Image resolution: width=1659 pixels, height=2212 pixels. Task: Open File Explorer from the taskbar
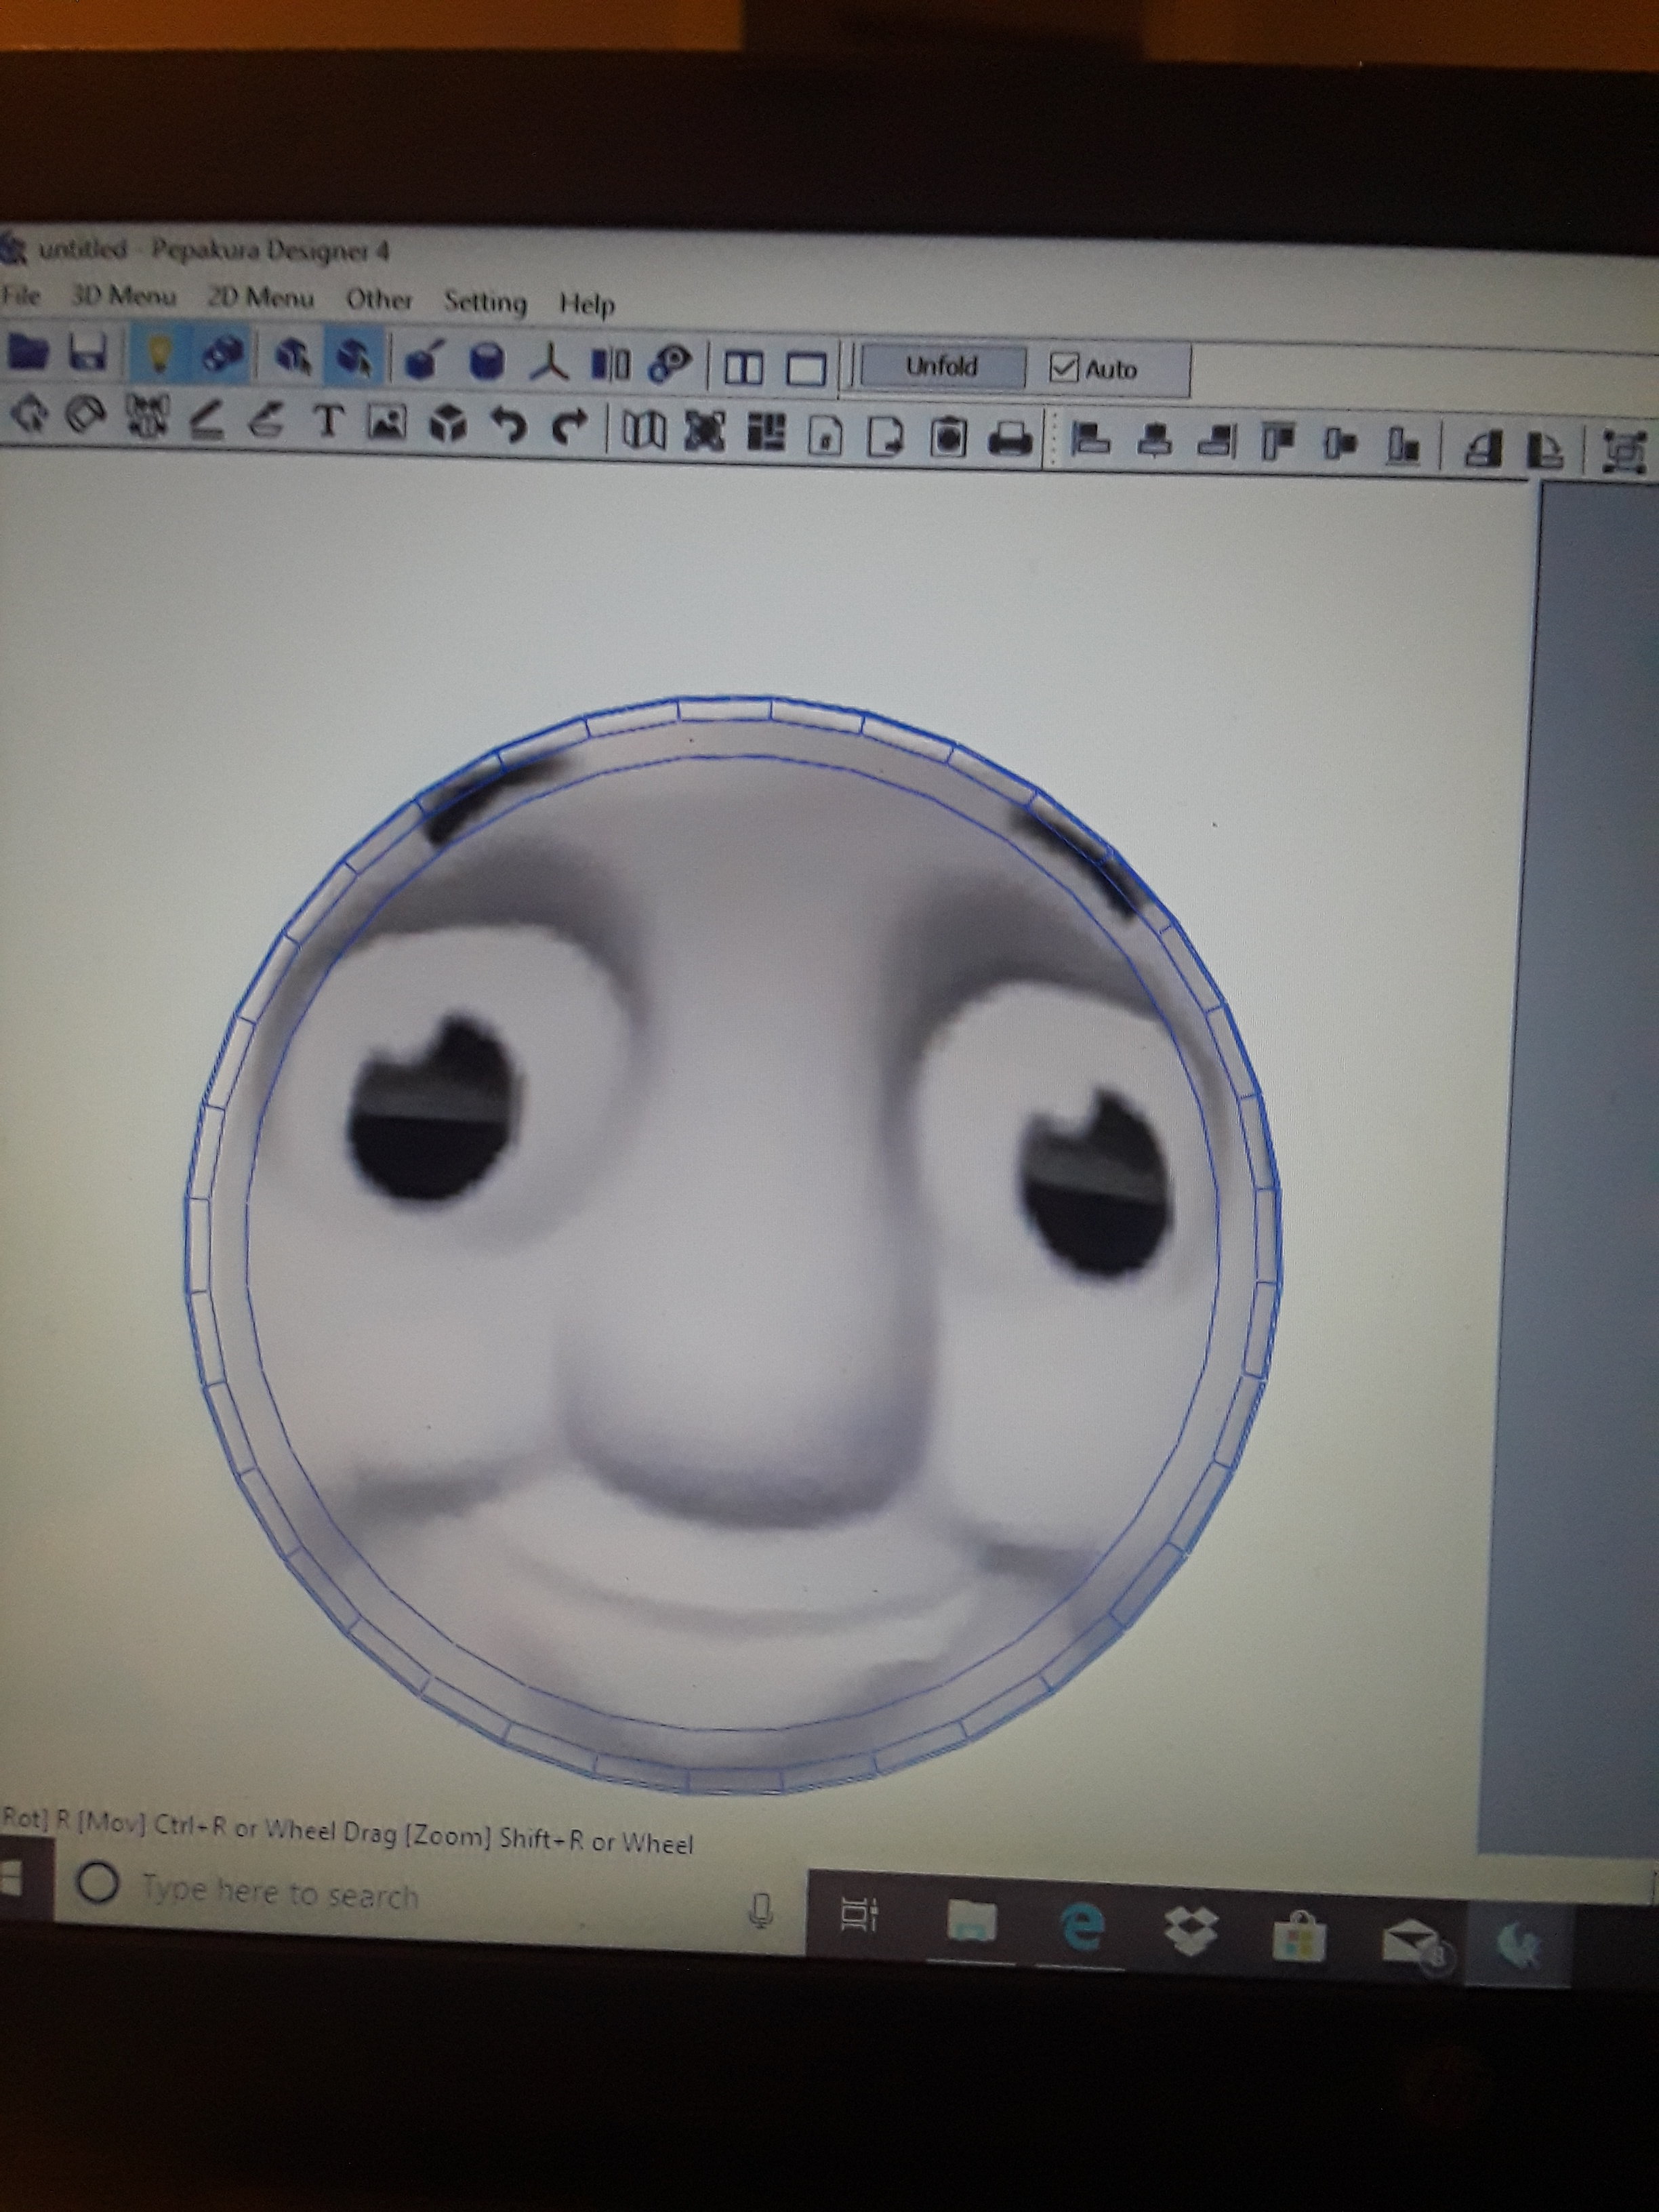coord(971,1921)
